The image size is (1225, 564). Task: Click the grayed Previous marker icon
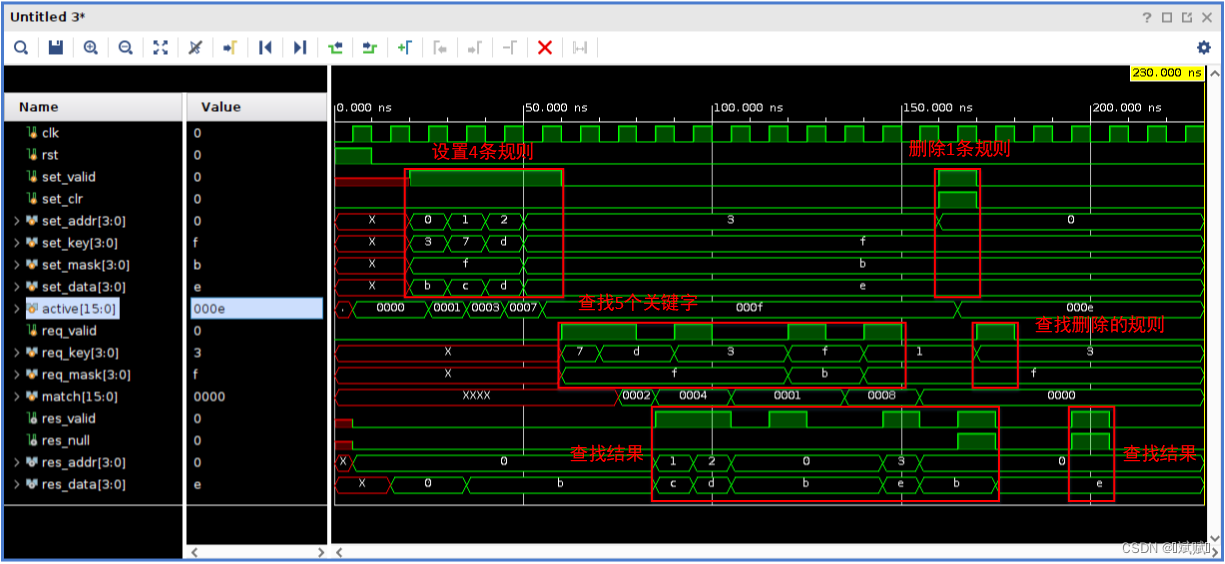pos(439,47)
